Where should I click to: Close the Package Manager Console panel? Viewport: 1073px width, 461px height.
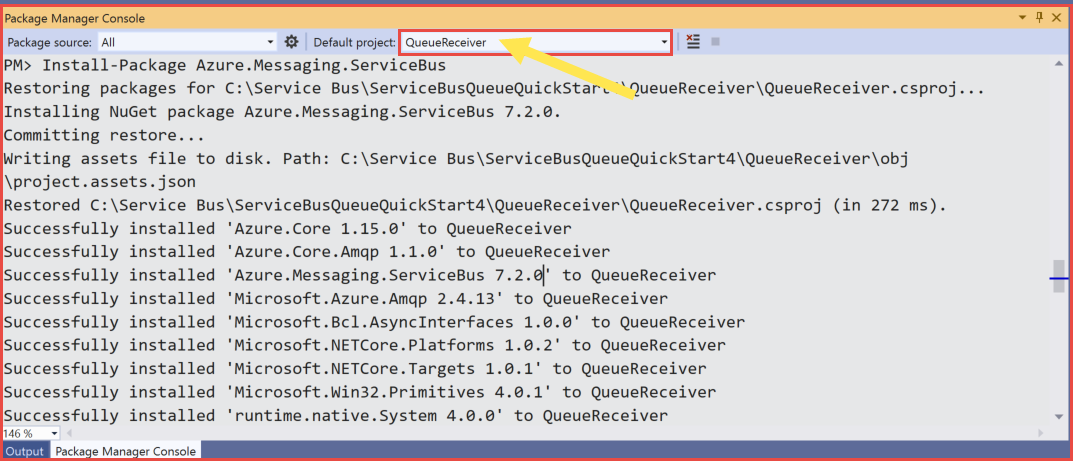[1057, 18]
